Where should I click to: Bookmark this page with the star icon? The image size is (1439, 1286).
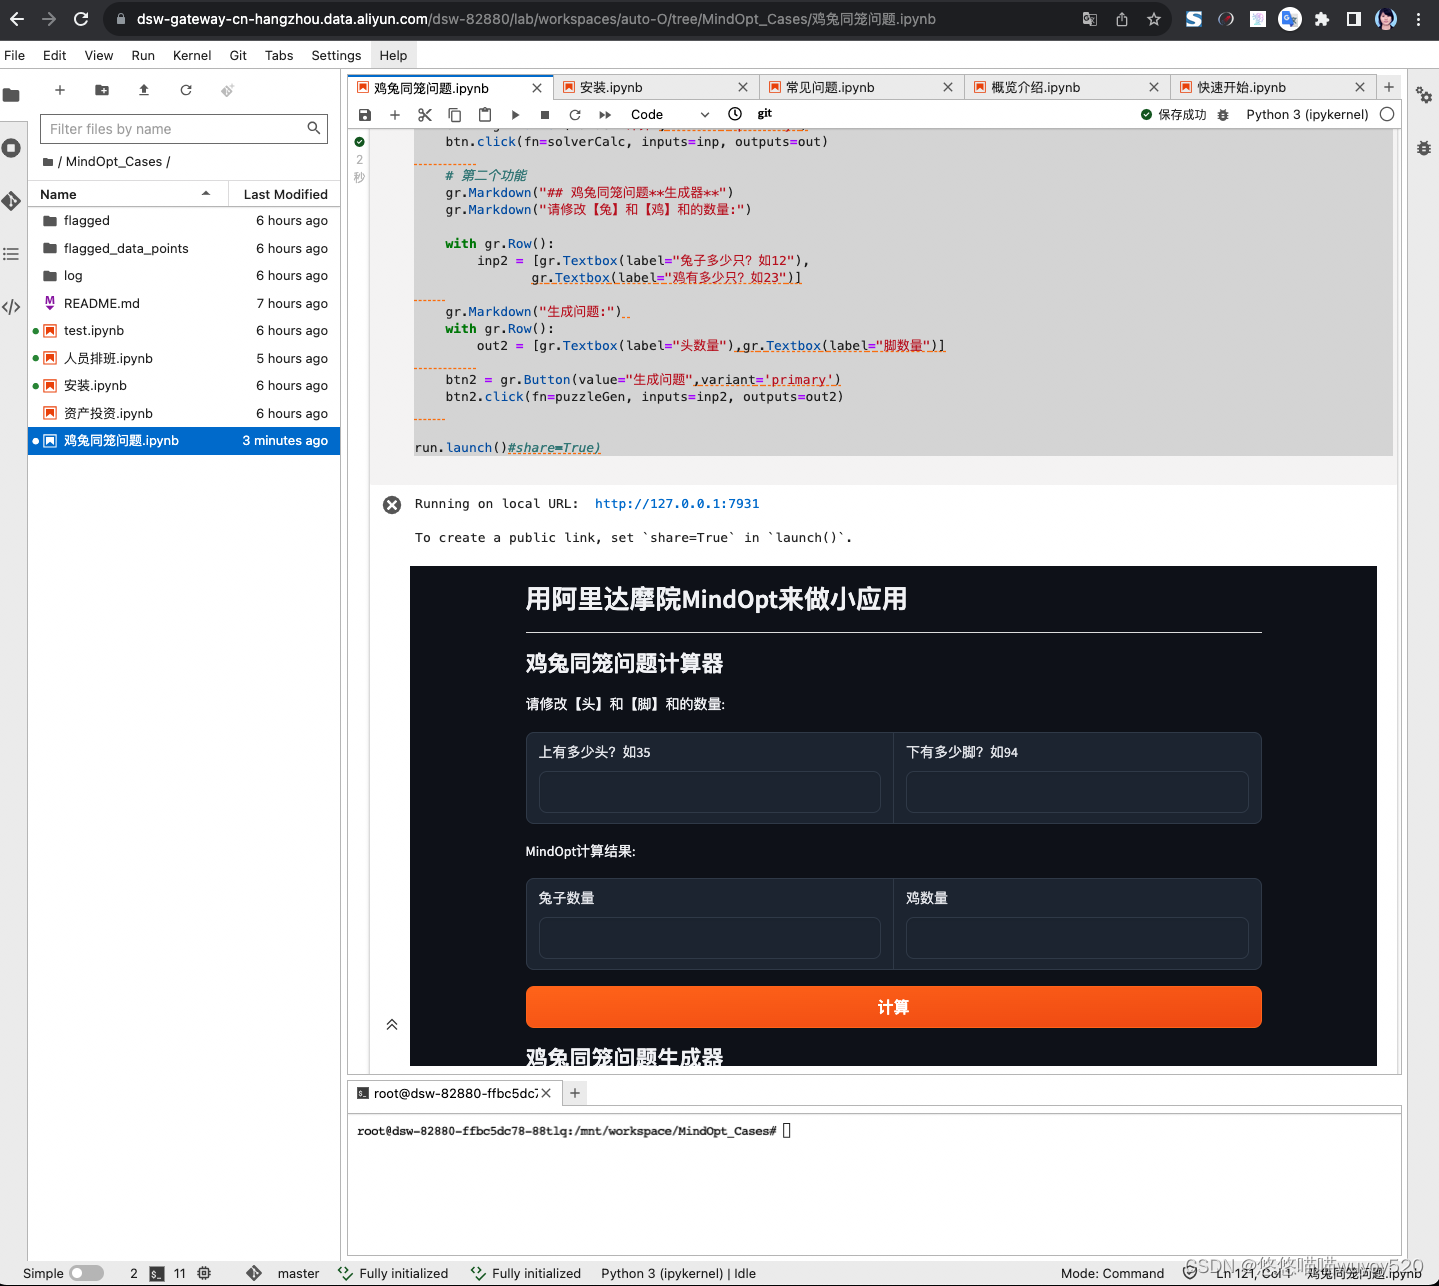1154,19
